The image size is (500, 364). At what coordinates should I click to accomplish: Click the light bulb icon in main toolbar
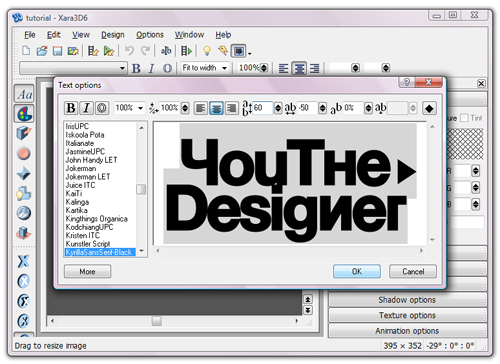click(x=207, y=51)
